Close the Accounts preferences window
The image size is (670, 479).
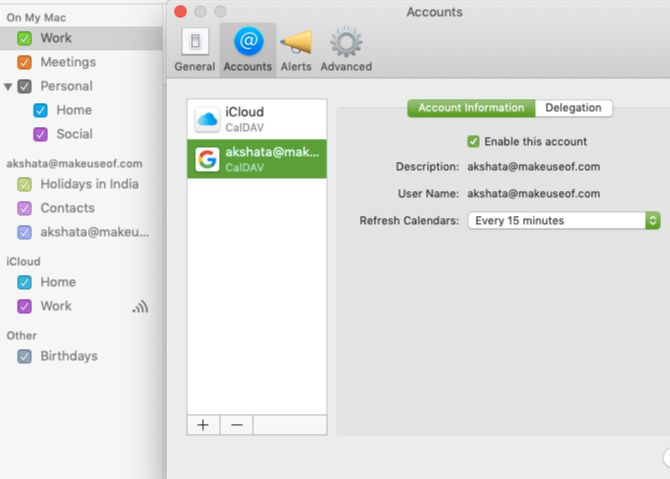click(180, 11)
